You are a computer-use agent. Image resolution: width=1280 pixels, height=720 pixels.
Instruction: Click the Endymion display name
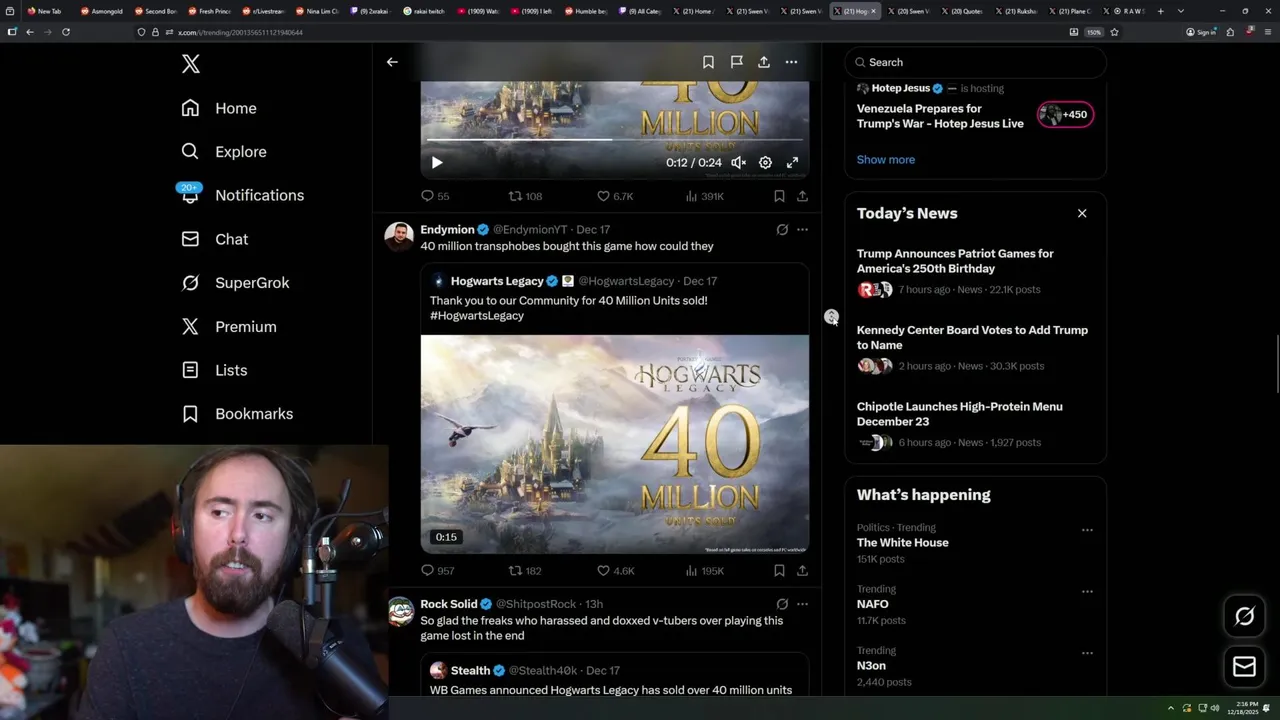click(447, 229)
